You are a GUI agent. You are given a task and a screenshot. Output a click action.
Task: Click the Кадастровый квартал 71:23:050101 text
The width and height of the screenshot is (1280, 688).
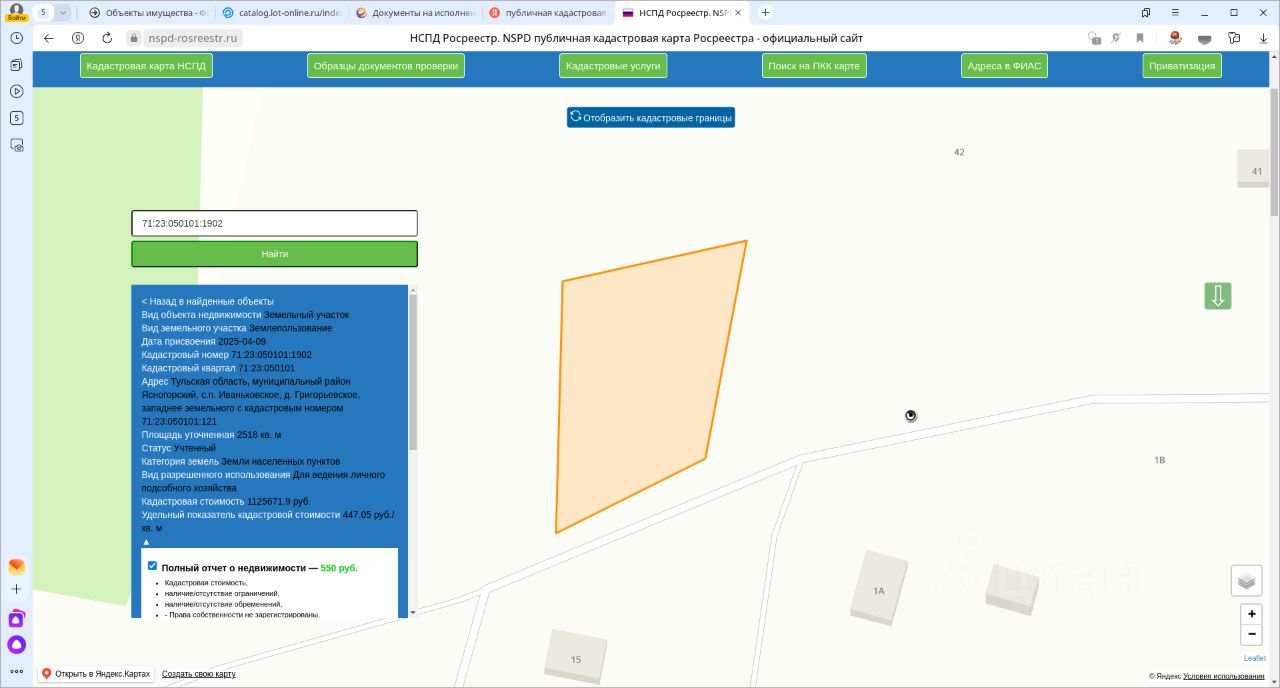(x=218, y=367)
